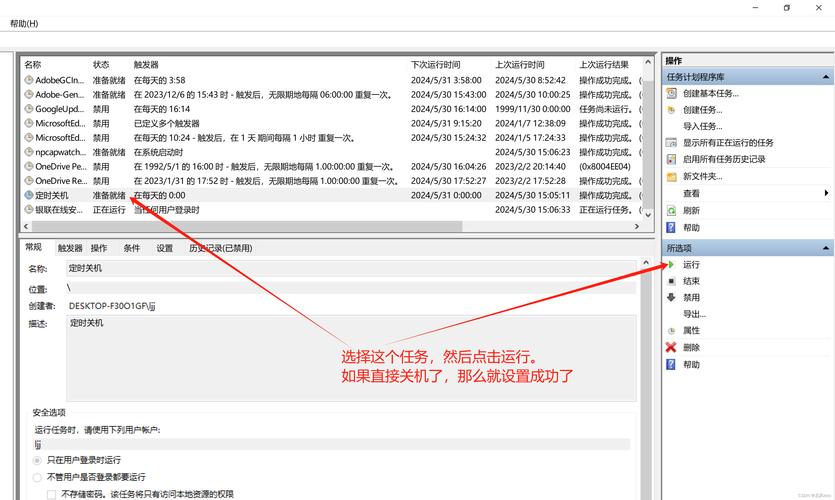Click the clock icon beside npcapwatch task
835x500 pixels.
point(29,152)
